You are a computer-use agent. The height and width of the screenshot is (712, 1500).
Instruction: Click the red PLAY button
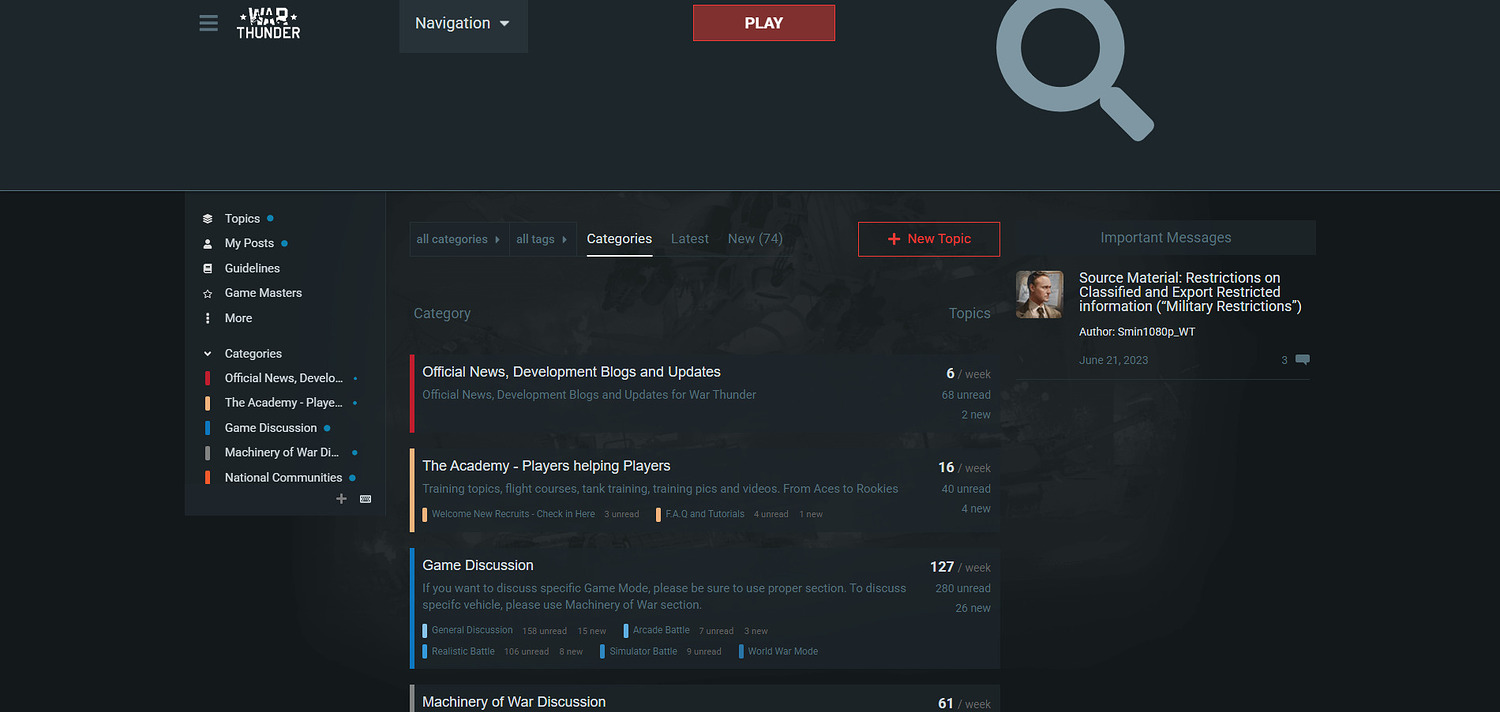764,23
